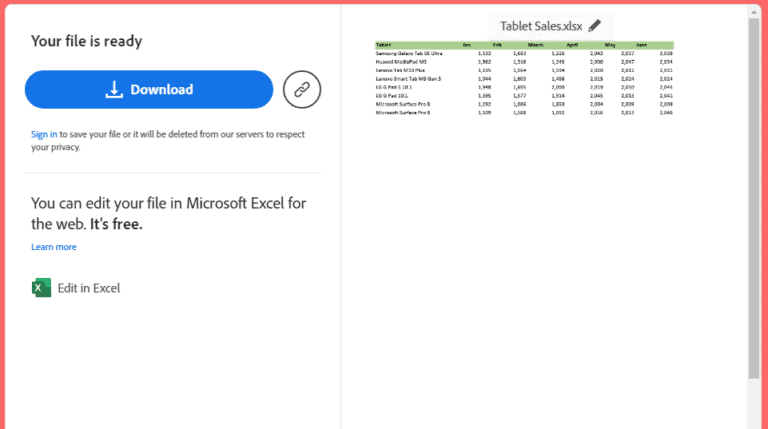Click the March column header in preview
Viewport: 768px width, 429px height.
click(x=536, y=45)
